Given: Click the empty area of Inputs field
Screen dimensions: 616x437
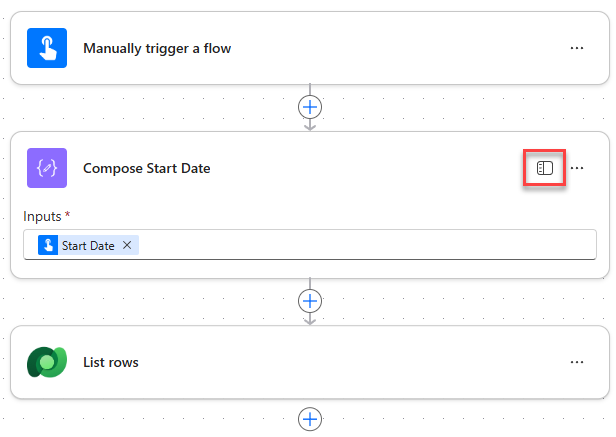Looking at the screenshot, I should tap(370, 245).
